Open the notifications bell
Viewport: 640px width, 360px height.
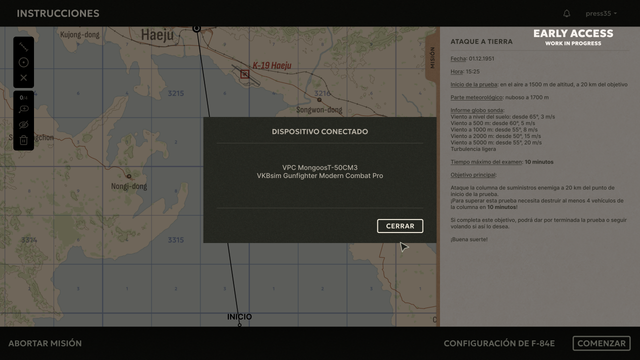tap(567, 13)
